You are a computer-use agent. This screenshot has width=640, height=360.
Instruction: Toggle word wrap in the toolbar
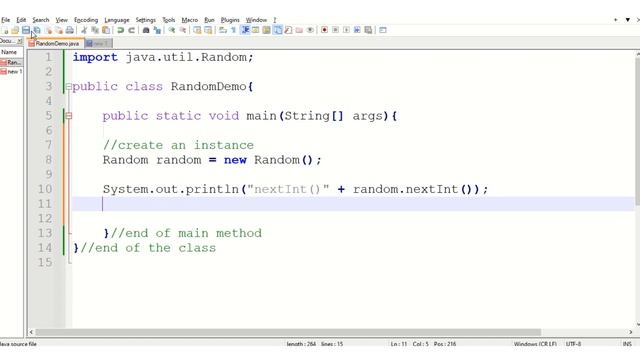[223, 30]
